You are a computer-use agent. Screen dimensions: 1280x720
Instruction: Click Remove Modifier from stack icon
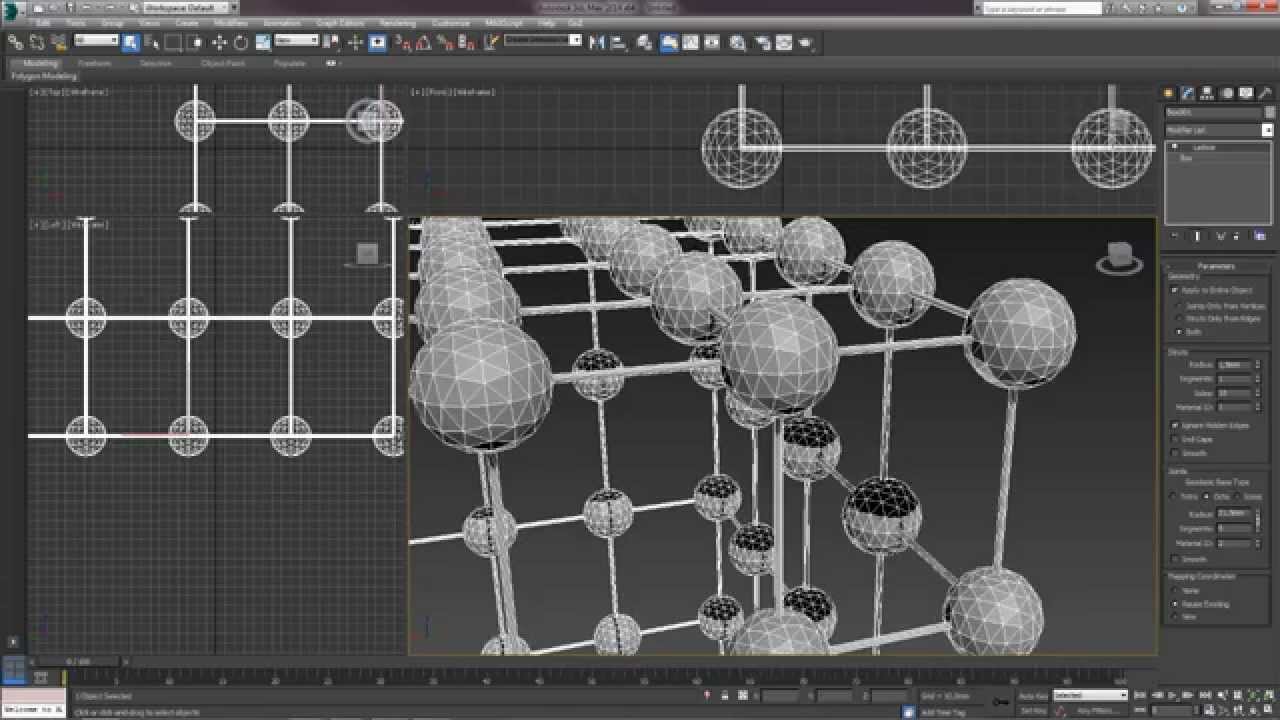[1237, 236]
